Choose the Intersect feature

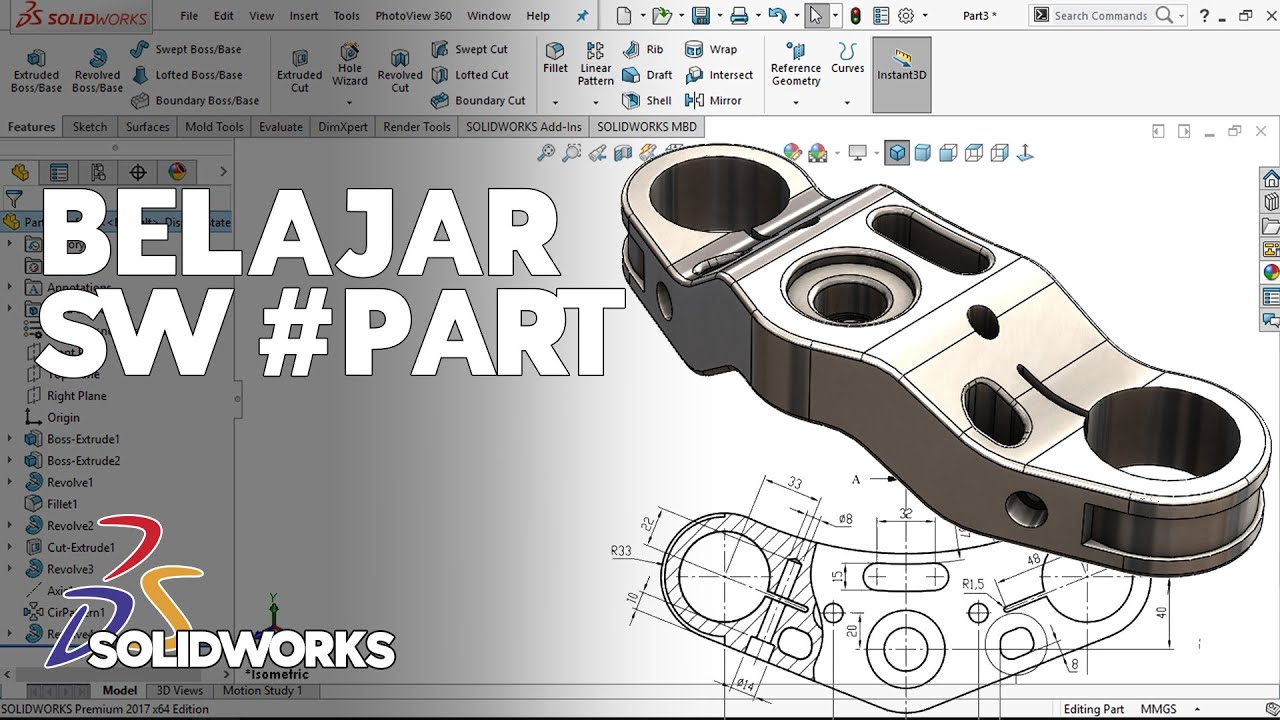coord(719,75)
